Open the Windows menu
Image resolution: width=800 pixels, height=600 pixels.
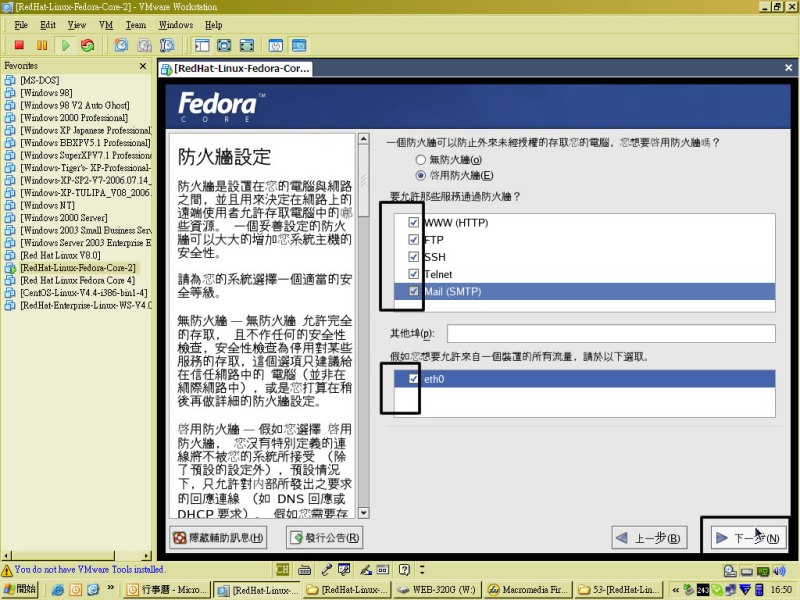pos(176,25)
